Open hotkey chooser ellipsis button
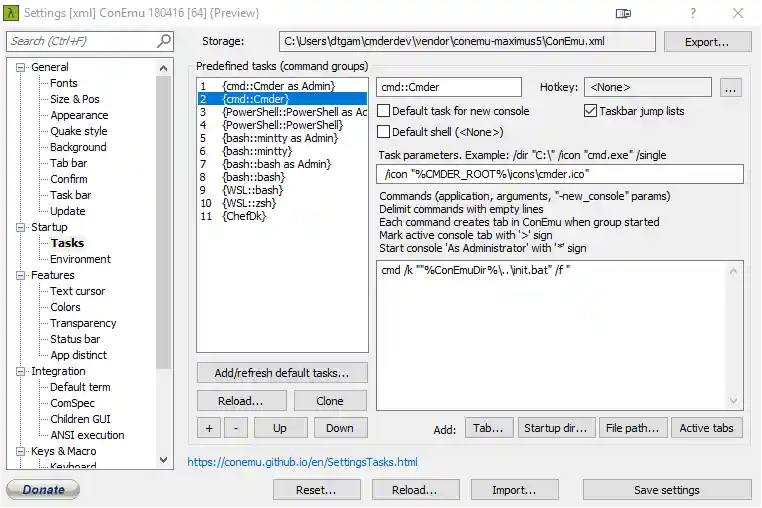This screenshot has height=508, width=762. click(x=730, y=88)
